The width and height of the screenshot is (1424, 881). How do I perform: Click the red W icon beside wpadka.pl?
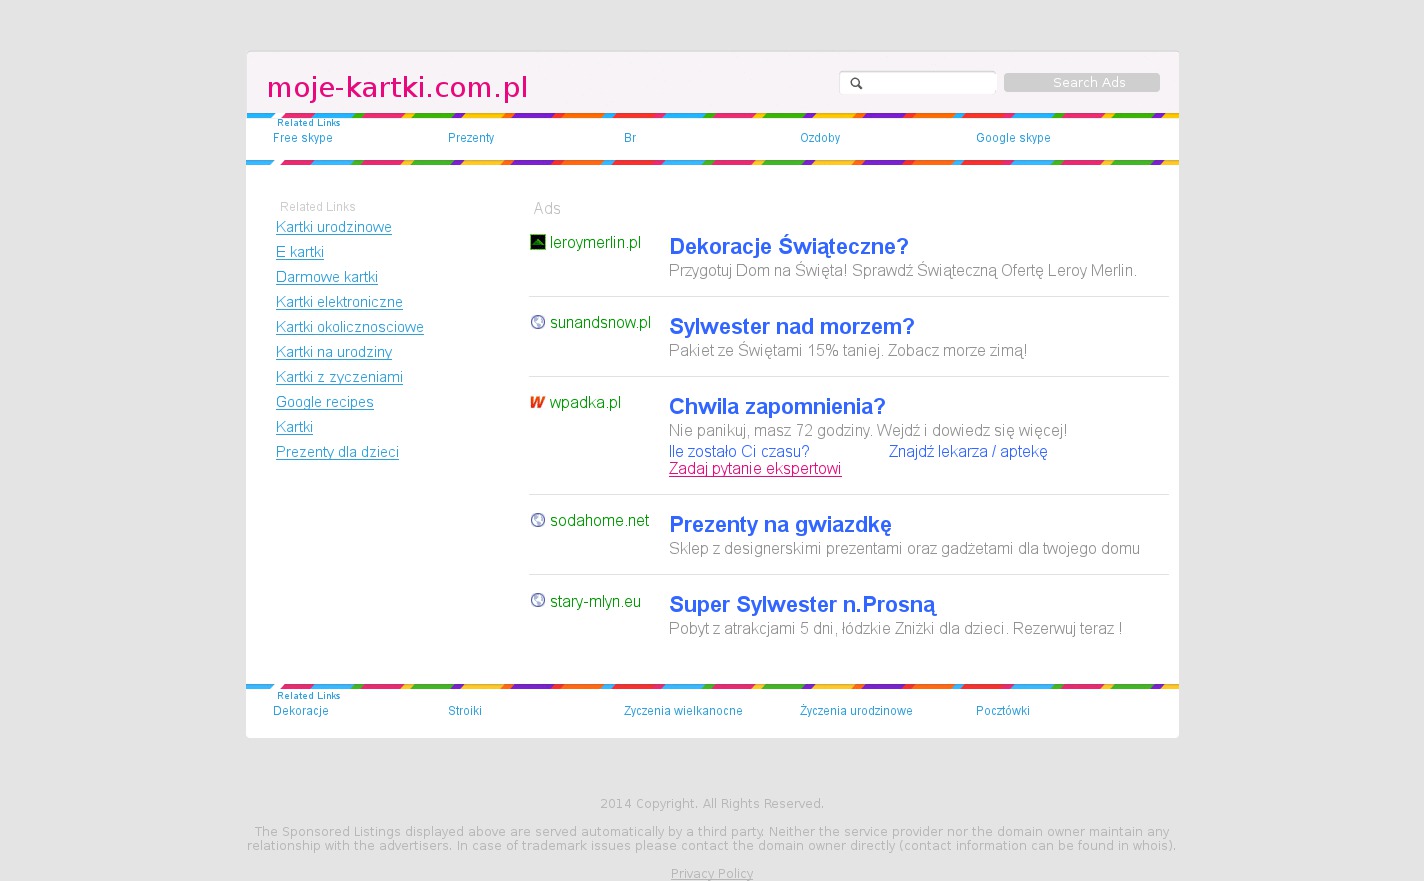pos(537,402)
